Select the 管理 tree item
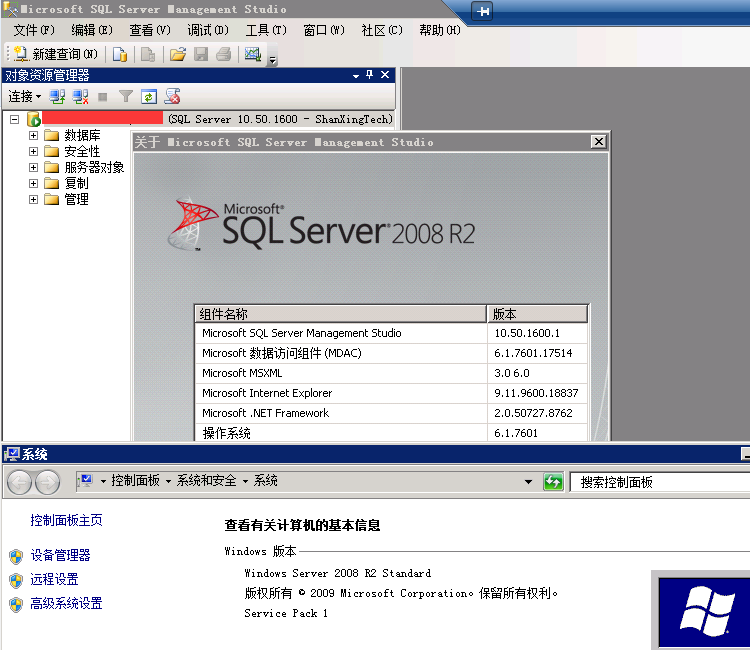The height and width of the screenshot is (650, 750). 77,199
